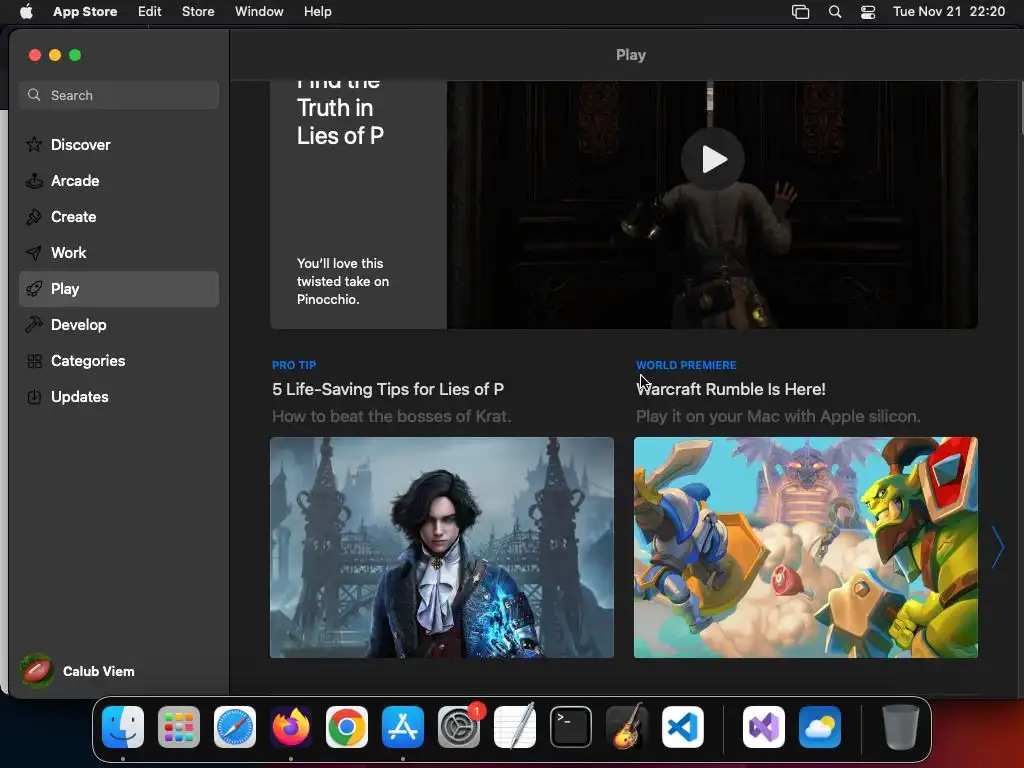The image size is (1024, 768).
Task: Click the Stage Manager menu bar icon
Action: coord(801,12)
